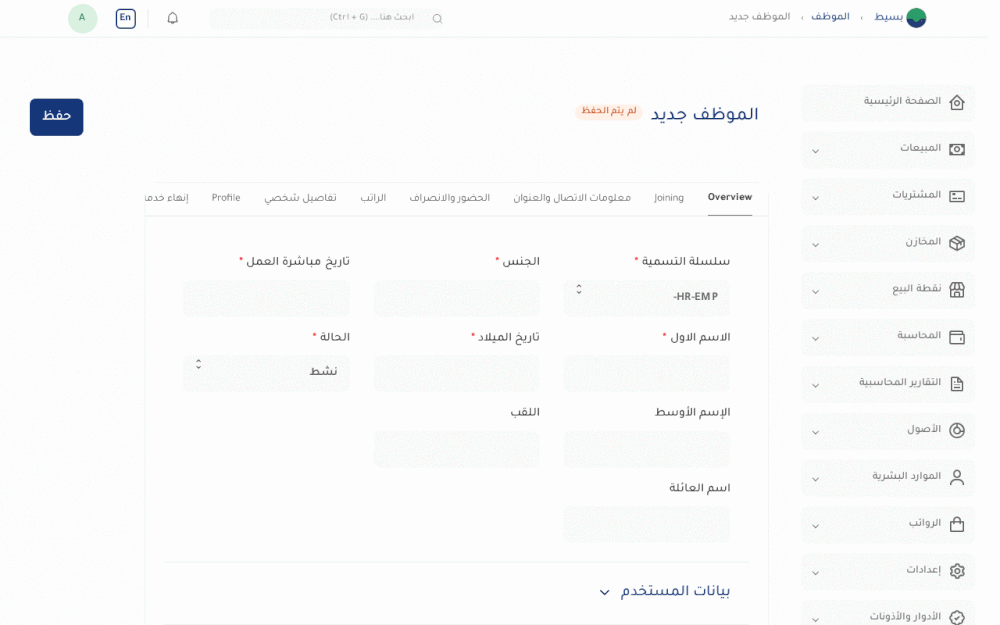Expand the التقارير المحاسبية menu chevron
The image size is (1000, 625).
pyautogui.click(x=815, y=386)
